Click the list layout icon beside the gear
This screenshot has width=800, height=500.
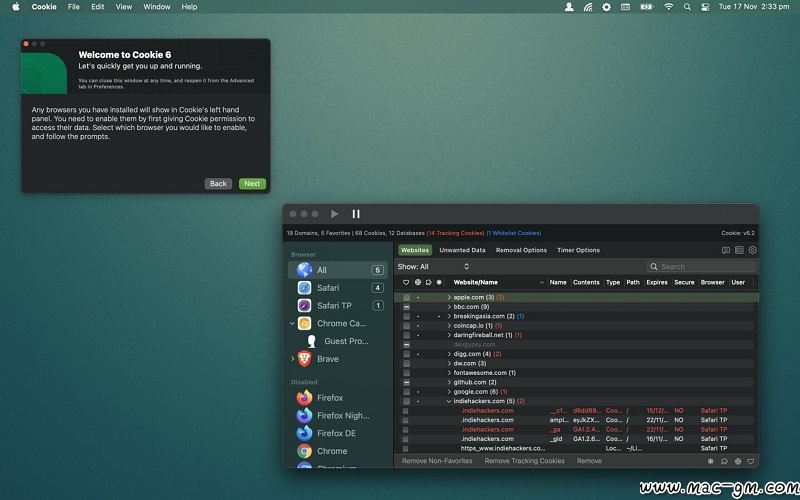pyautogui.click(x=739, y=250)
